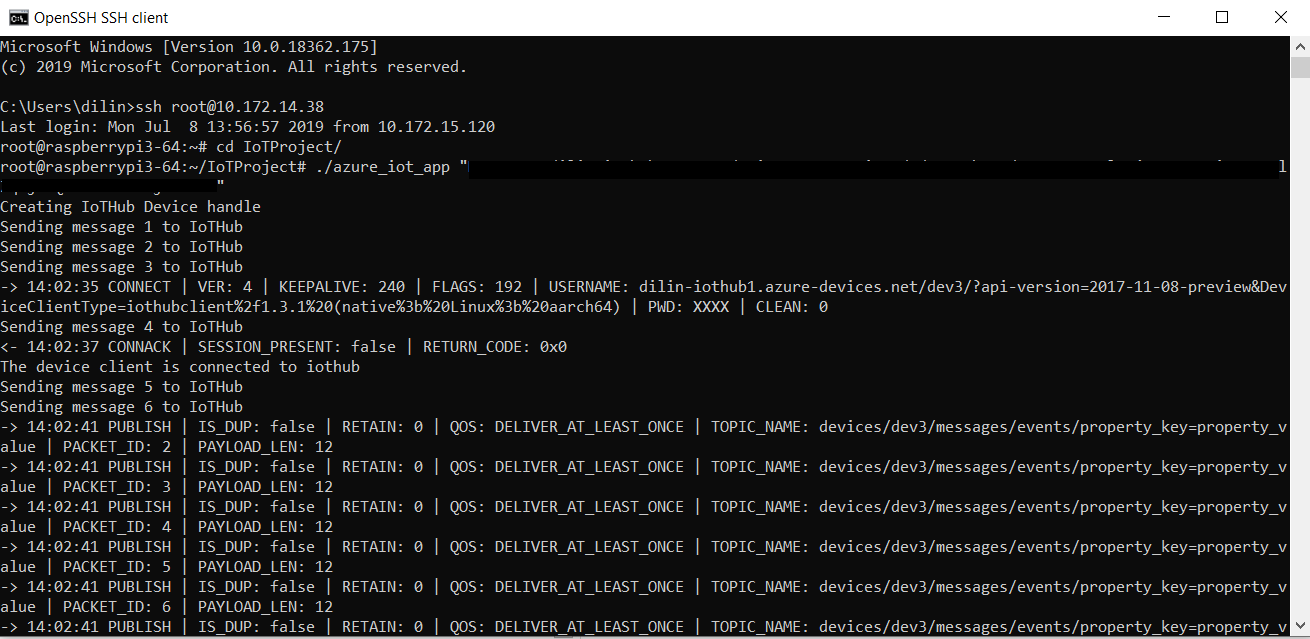
Task: Click the OpenSSH console icon in title bar
Action: pos(17,17)
